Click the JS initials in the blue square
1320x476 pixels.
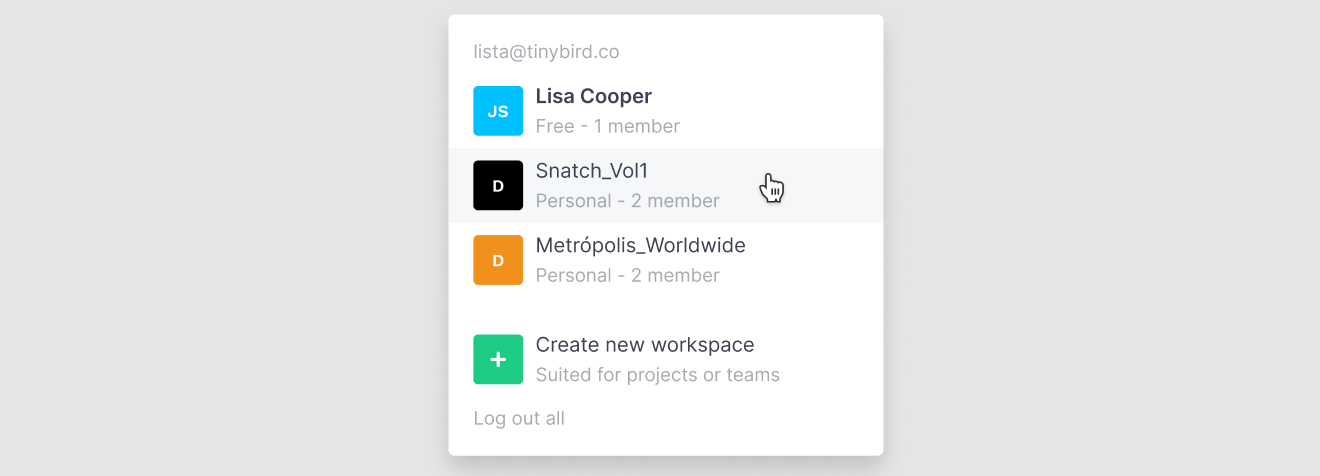[x=498, y=112]
